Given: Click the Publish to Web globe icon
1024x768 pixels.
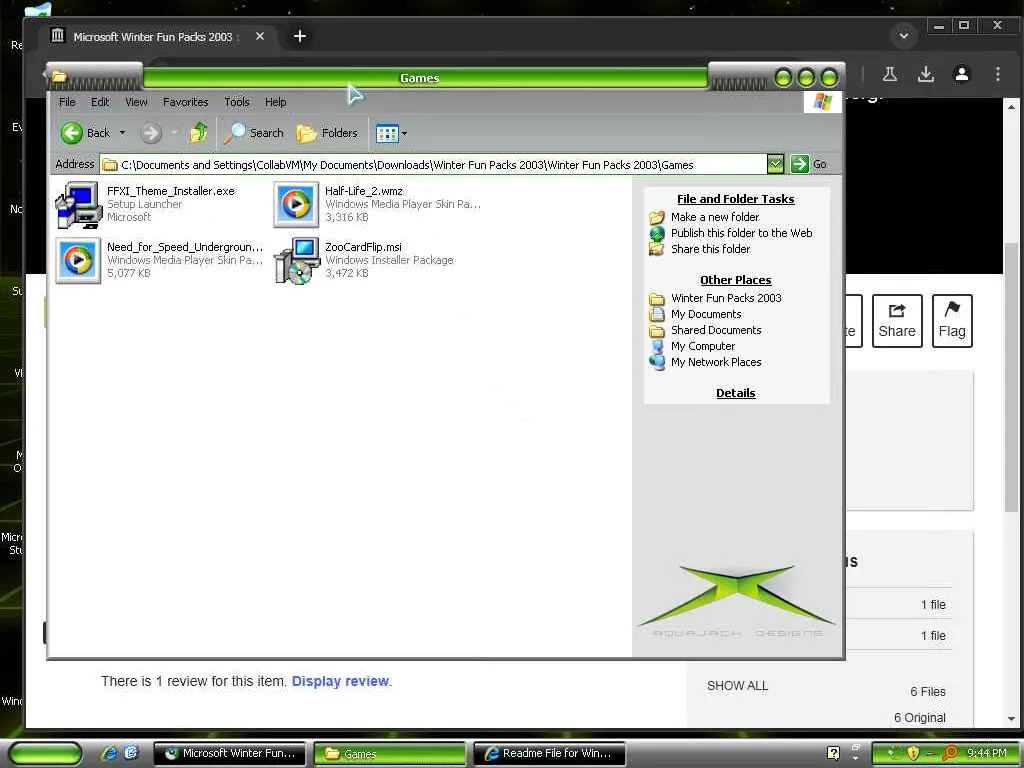Looking at the screenshot, I should [657, 233].
